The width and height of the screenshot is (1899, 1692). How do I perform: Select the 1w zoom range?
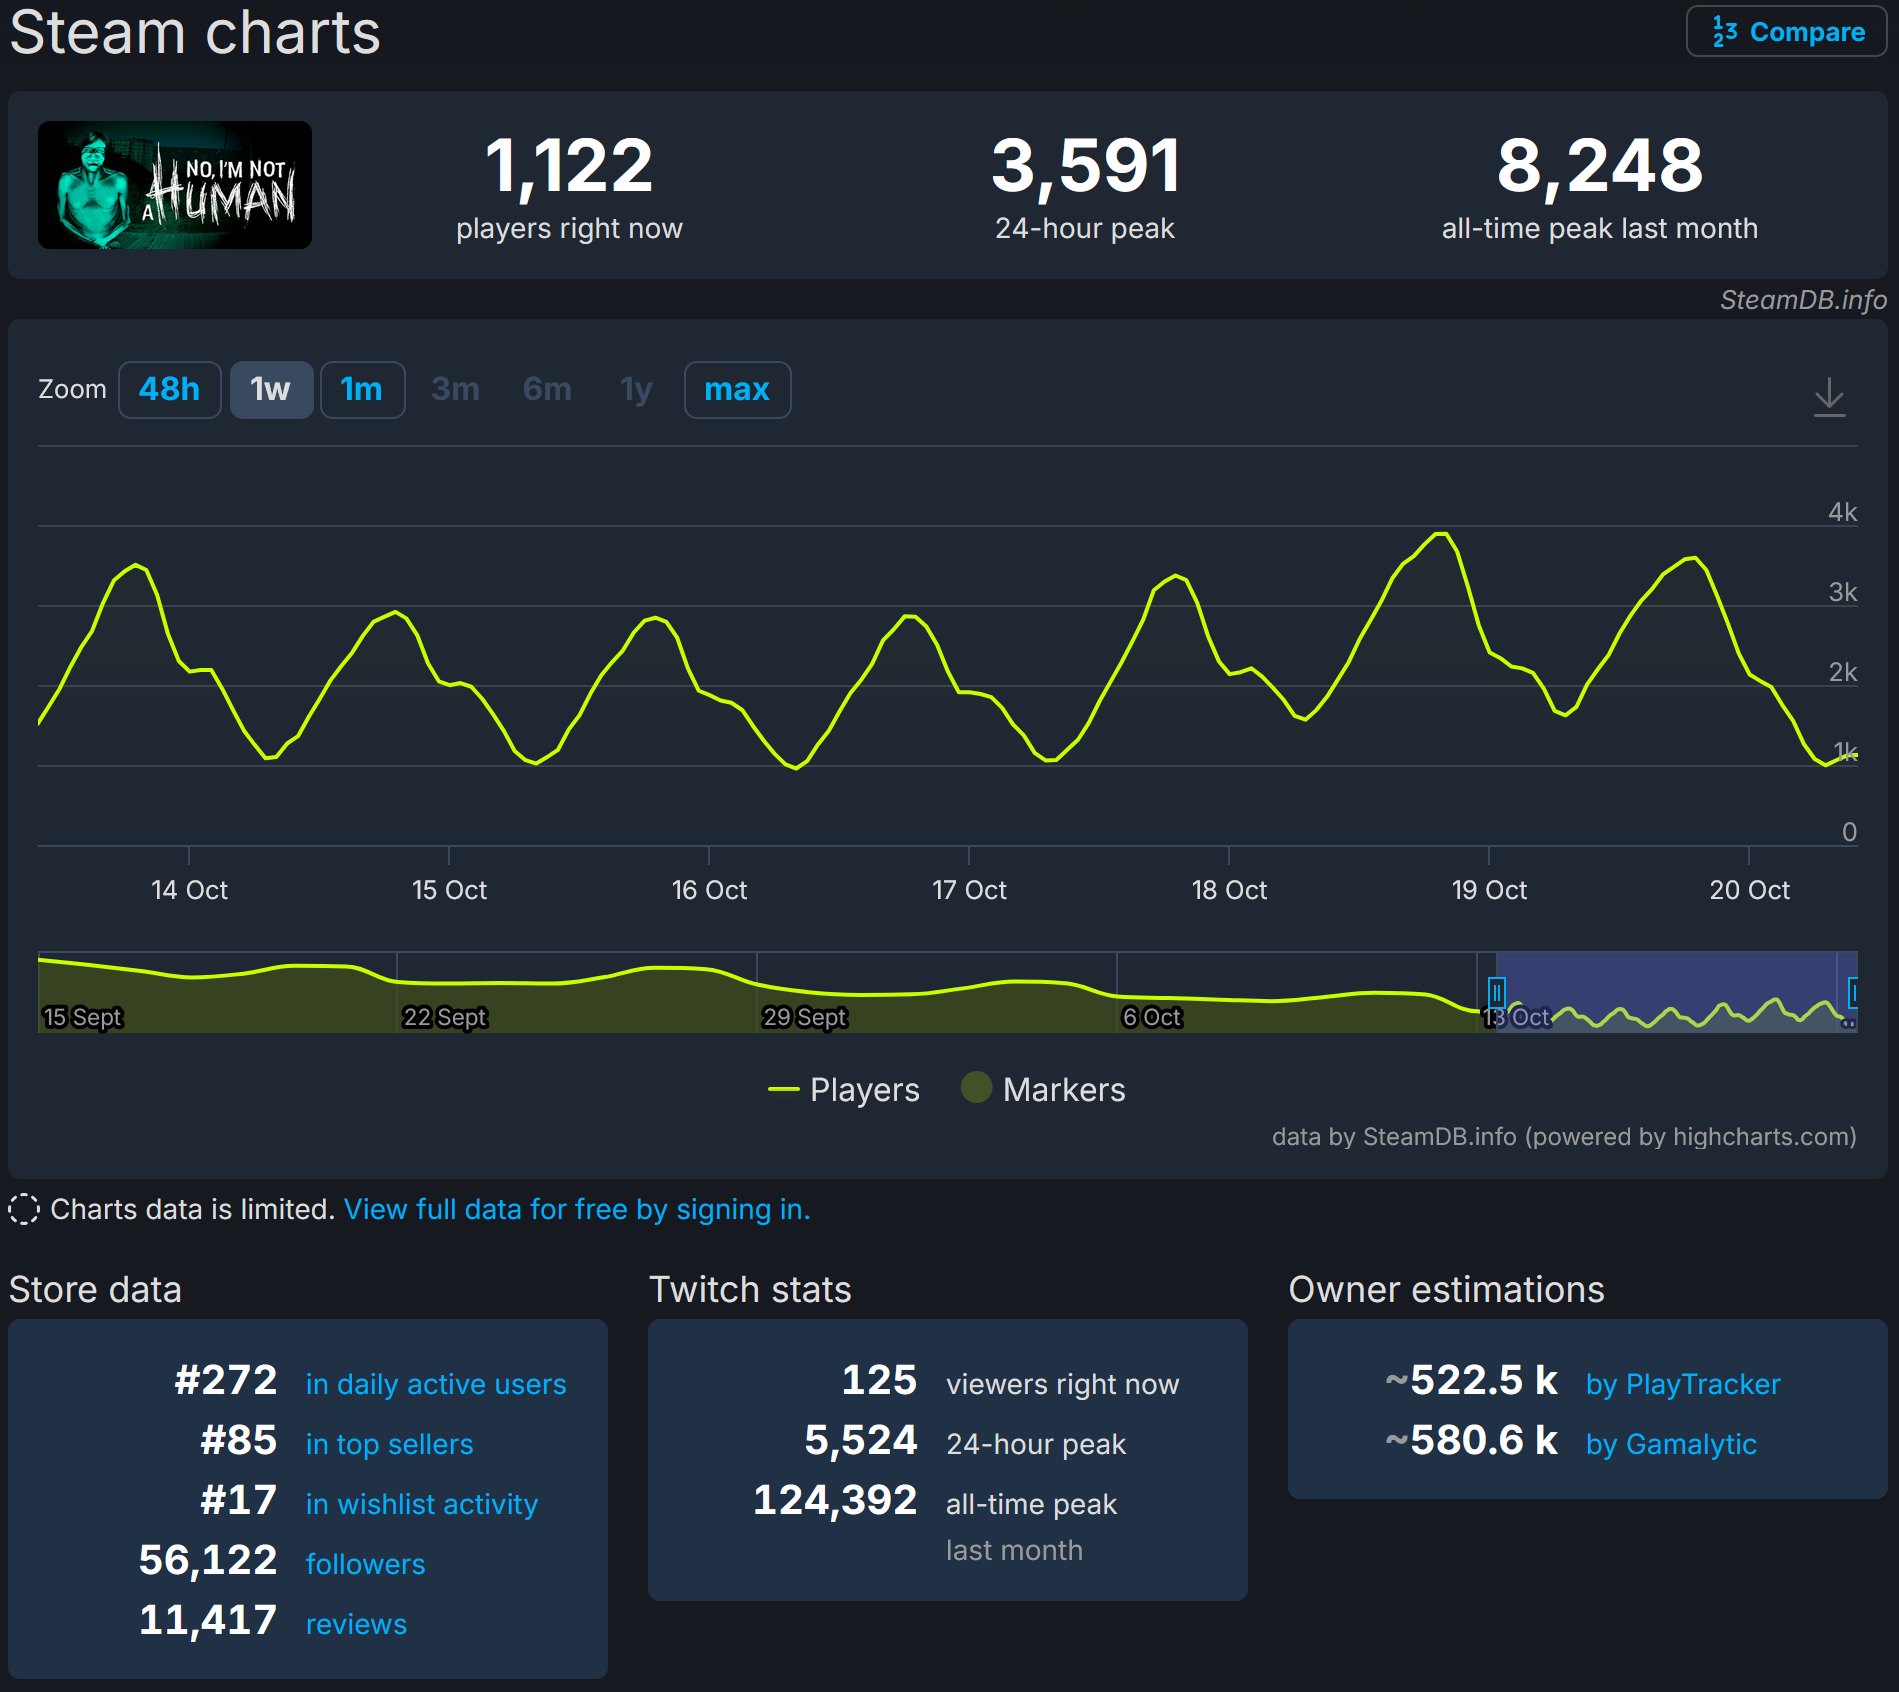[x=271, y=389]
